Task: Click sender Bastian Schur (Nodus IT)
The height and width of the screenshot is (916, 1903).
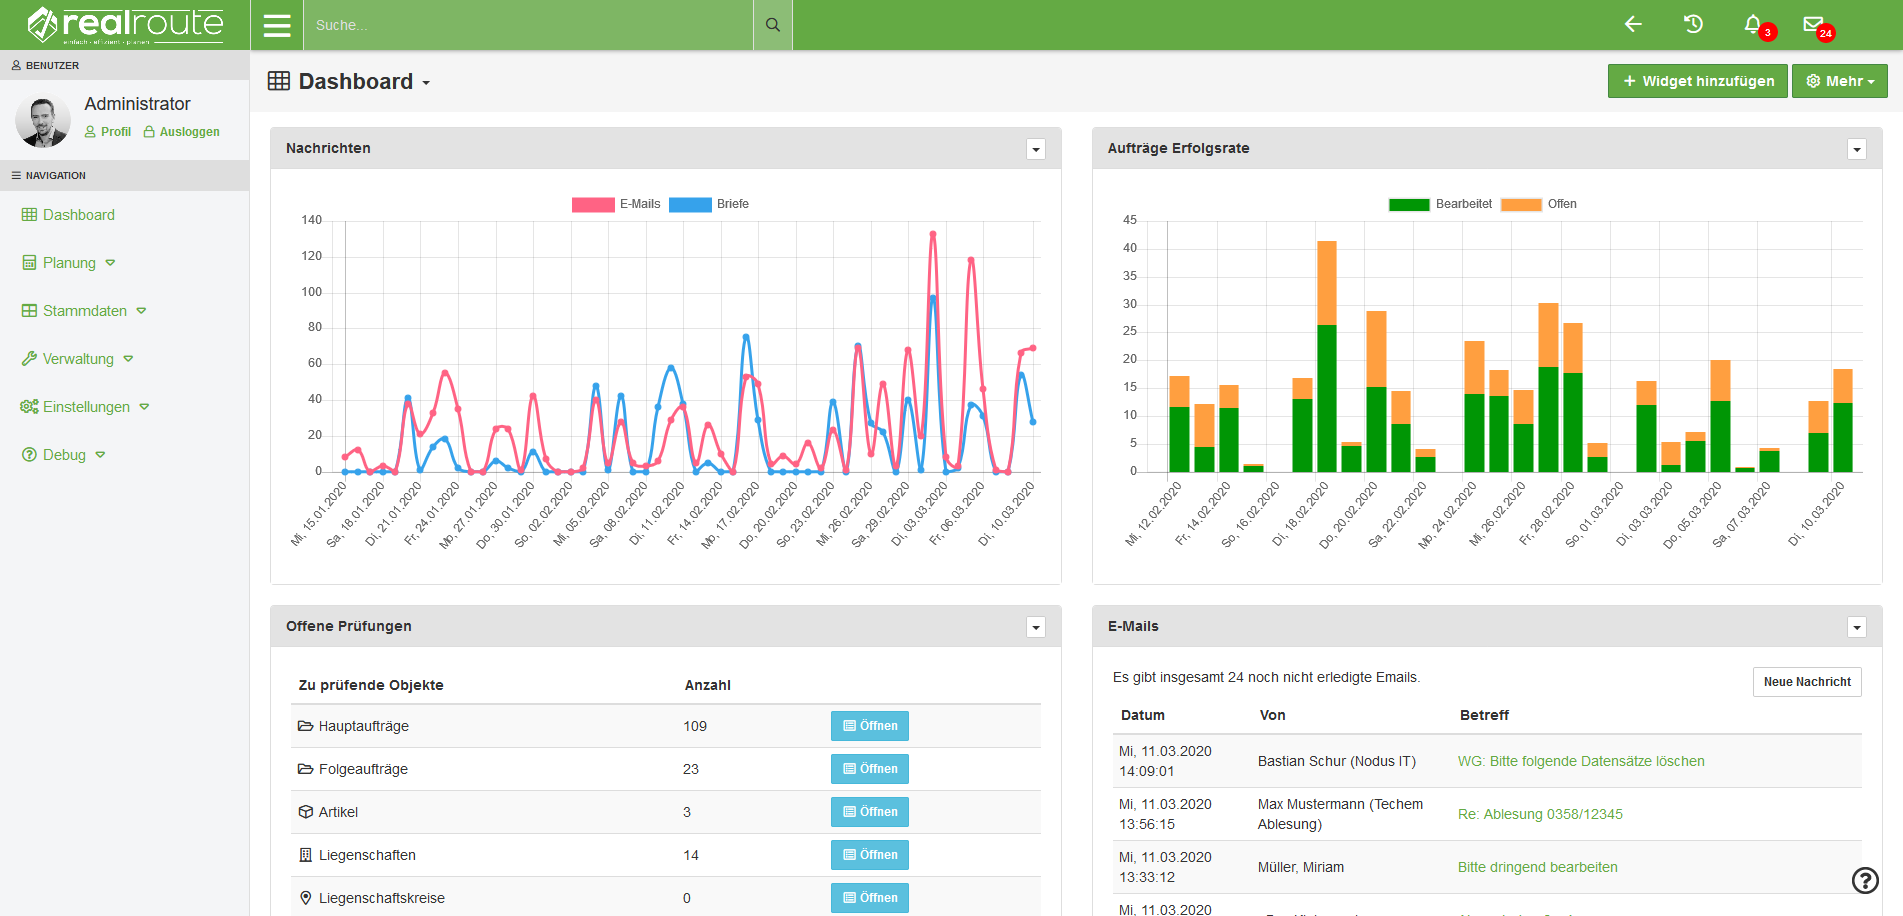Action: click(1337, 761)
